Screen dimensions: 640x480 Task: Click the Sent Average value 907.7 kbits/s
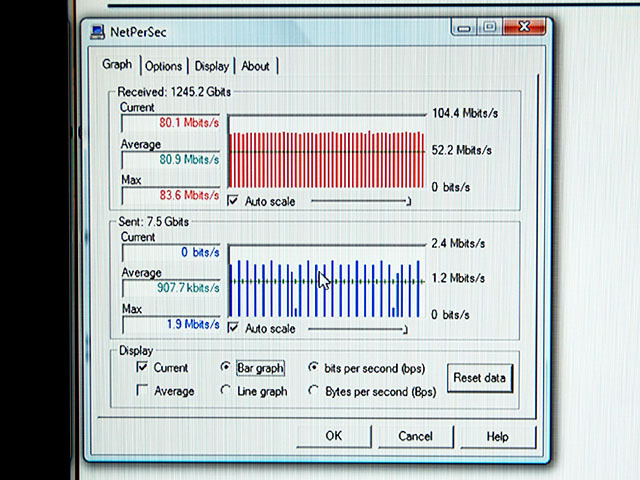171,288
